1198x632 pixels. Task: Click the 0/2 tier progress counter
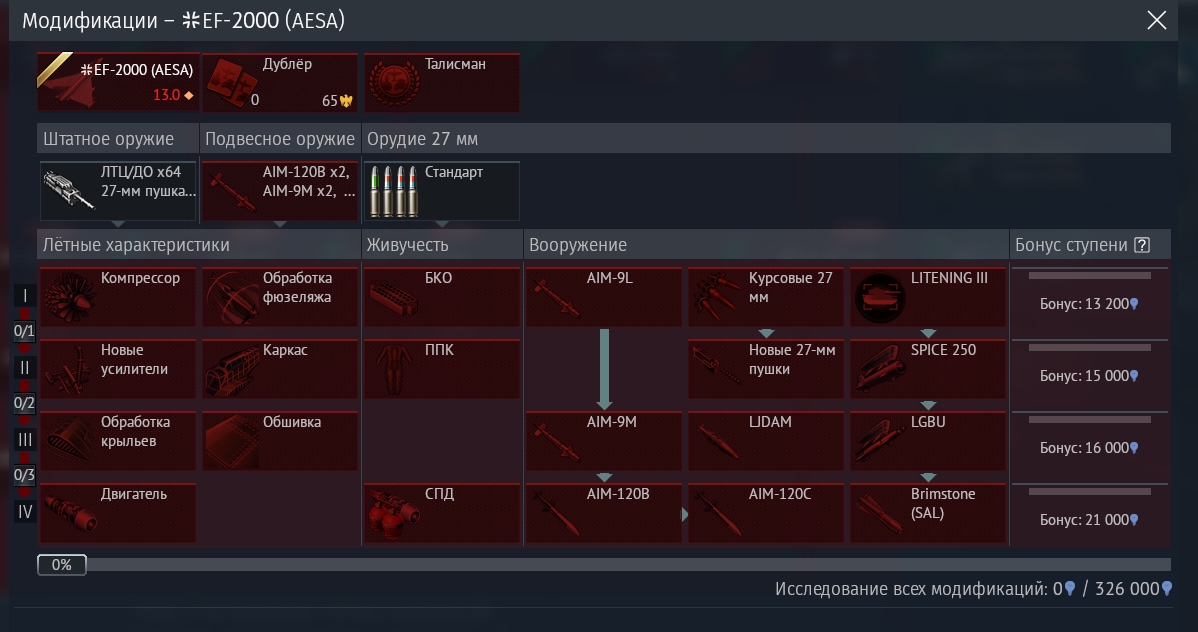pos(24,404)
